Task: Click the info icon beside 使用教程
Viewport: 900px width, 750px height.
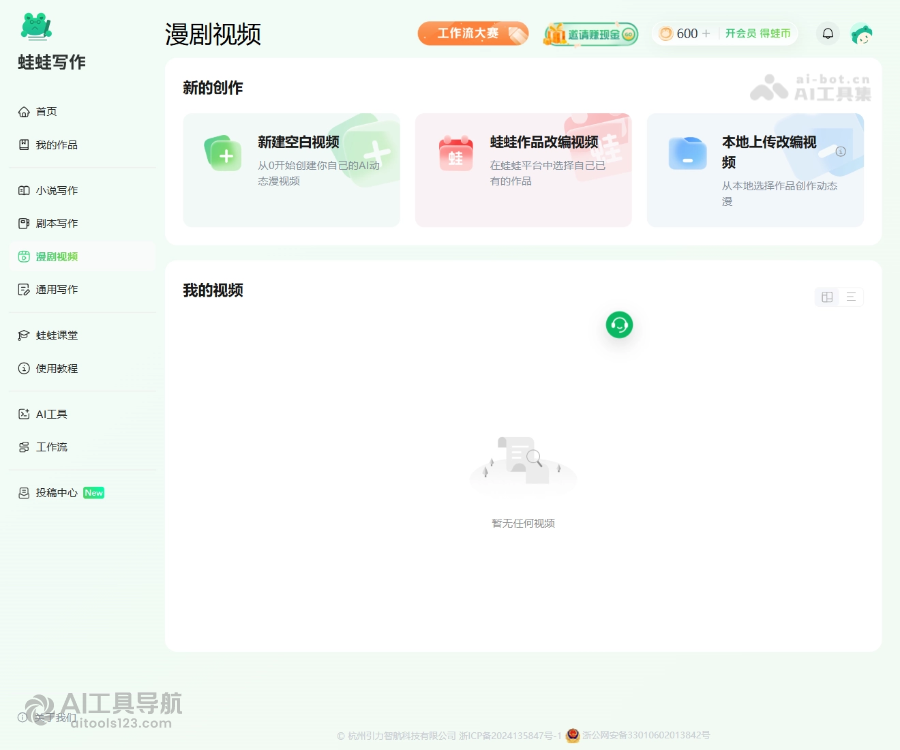Action: pos(24,368)
